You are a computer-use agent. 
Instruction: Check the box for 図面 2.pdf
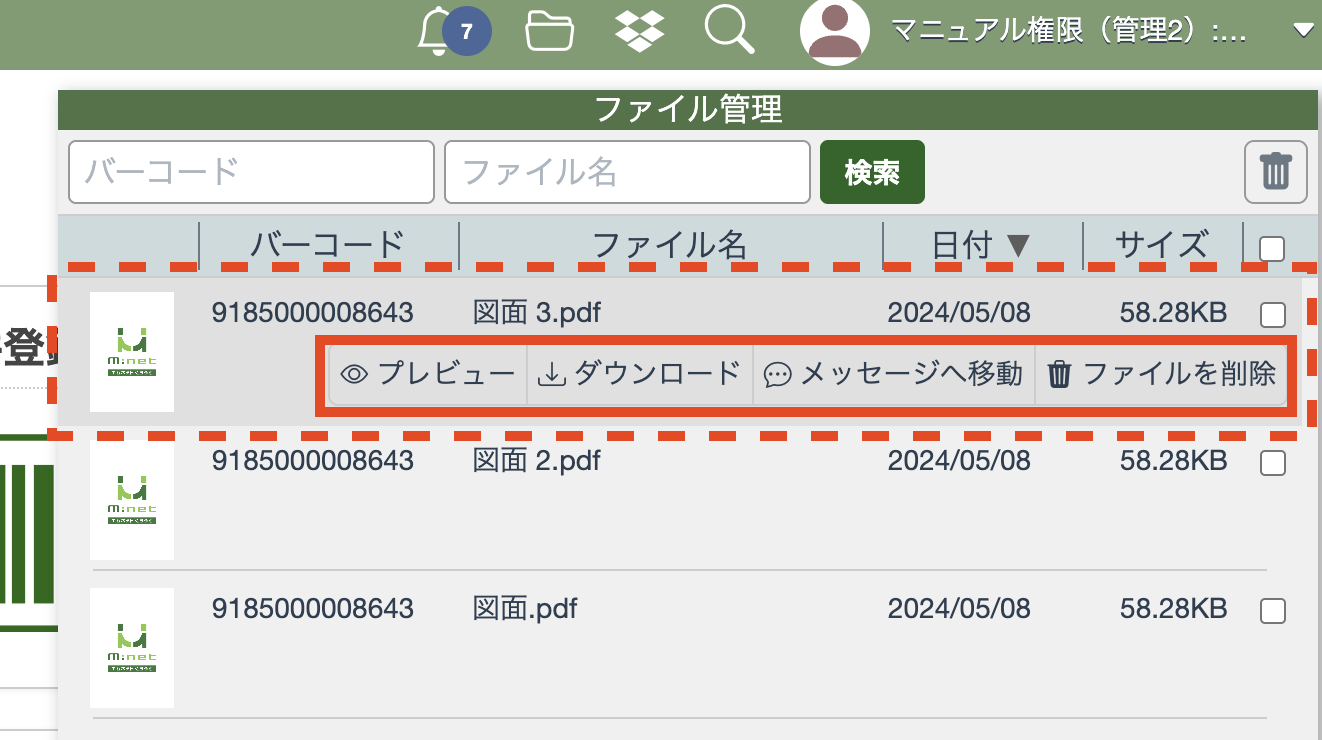1272,462
